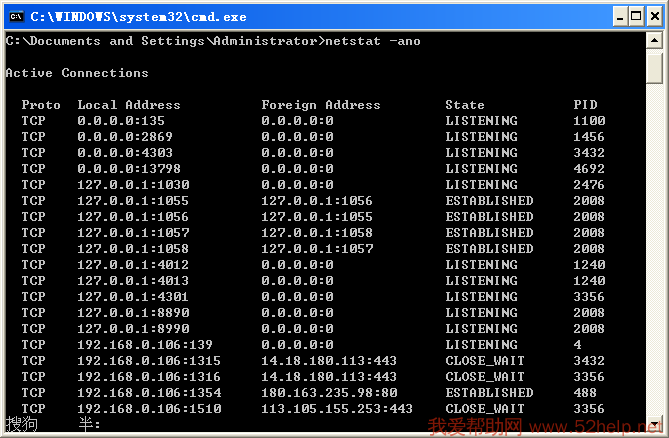
Task: Click the Active Connections heading
Action: [76, 73]
